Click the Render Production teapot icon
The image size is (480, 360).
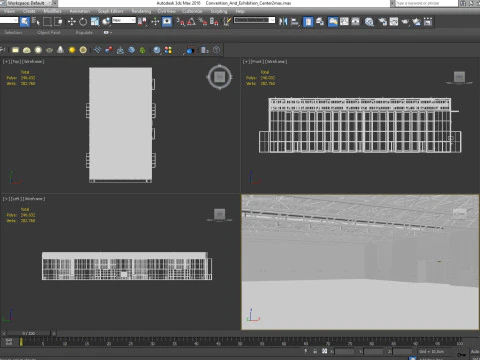click(x=405, y=22)
